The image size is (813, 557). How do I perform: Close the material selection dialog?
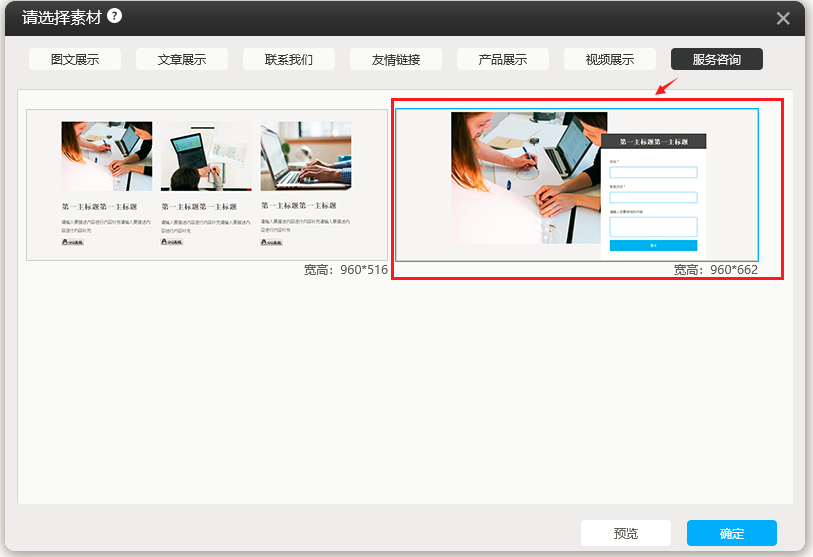[x=783, y=18]
